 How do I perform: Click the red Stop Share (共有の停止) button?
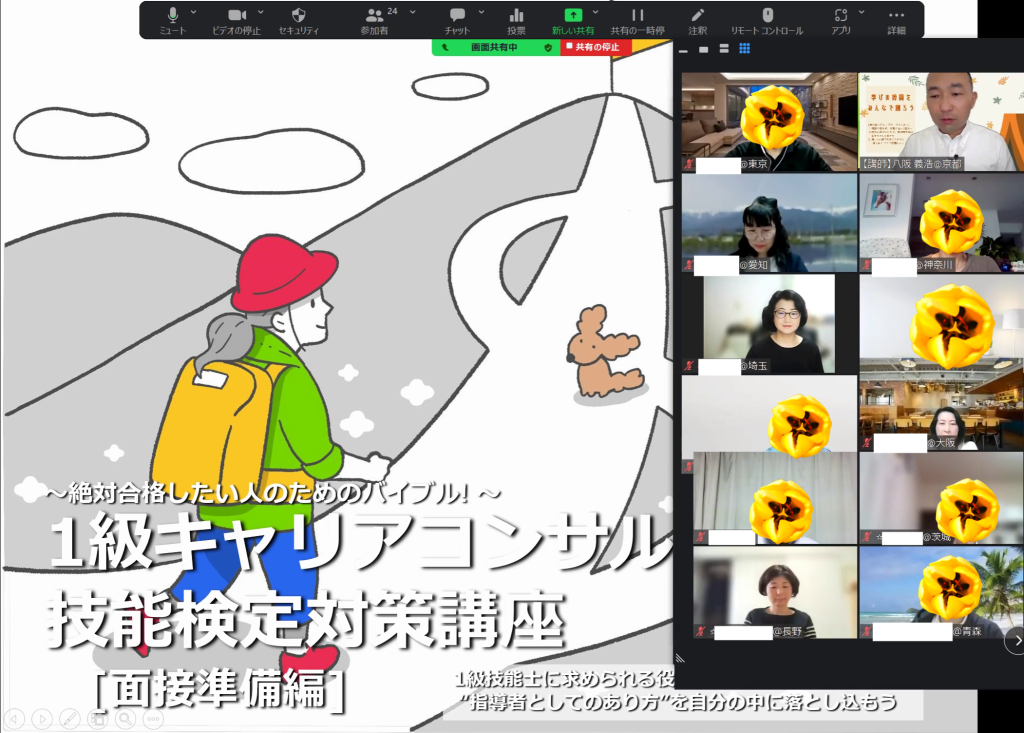[595, 47]
